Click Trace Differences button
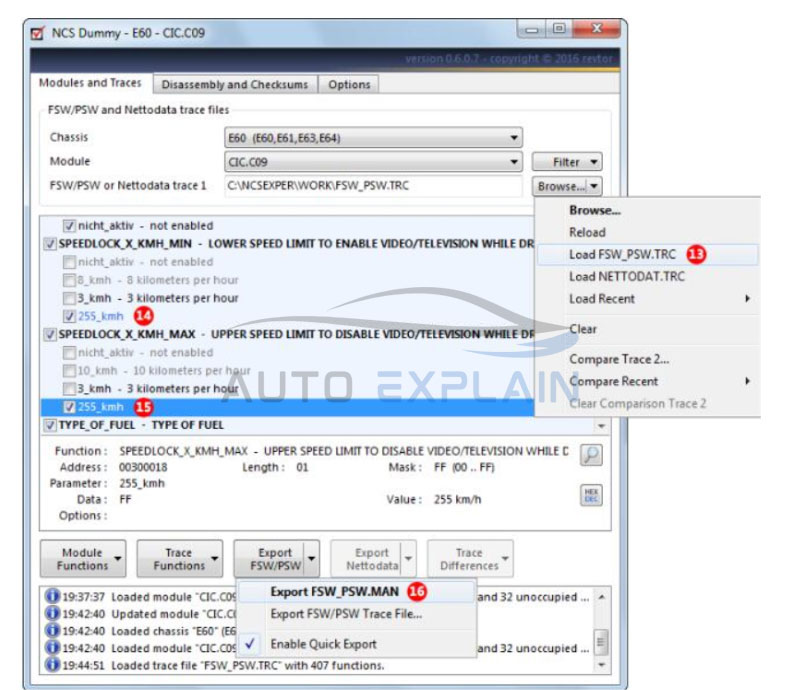The image size is (800, 690). pos(470,559)
